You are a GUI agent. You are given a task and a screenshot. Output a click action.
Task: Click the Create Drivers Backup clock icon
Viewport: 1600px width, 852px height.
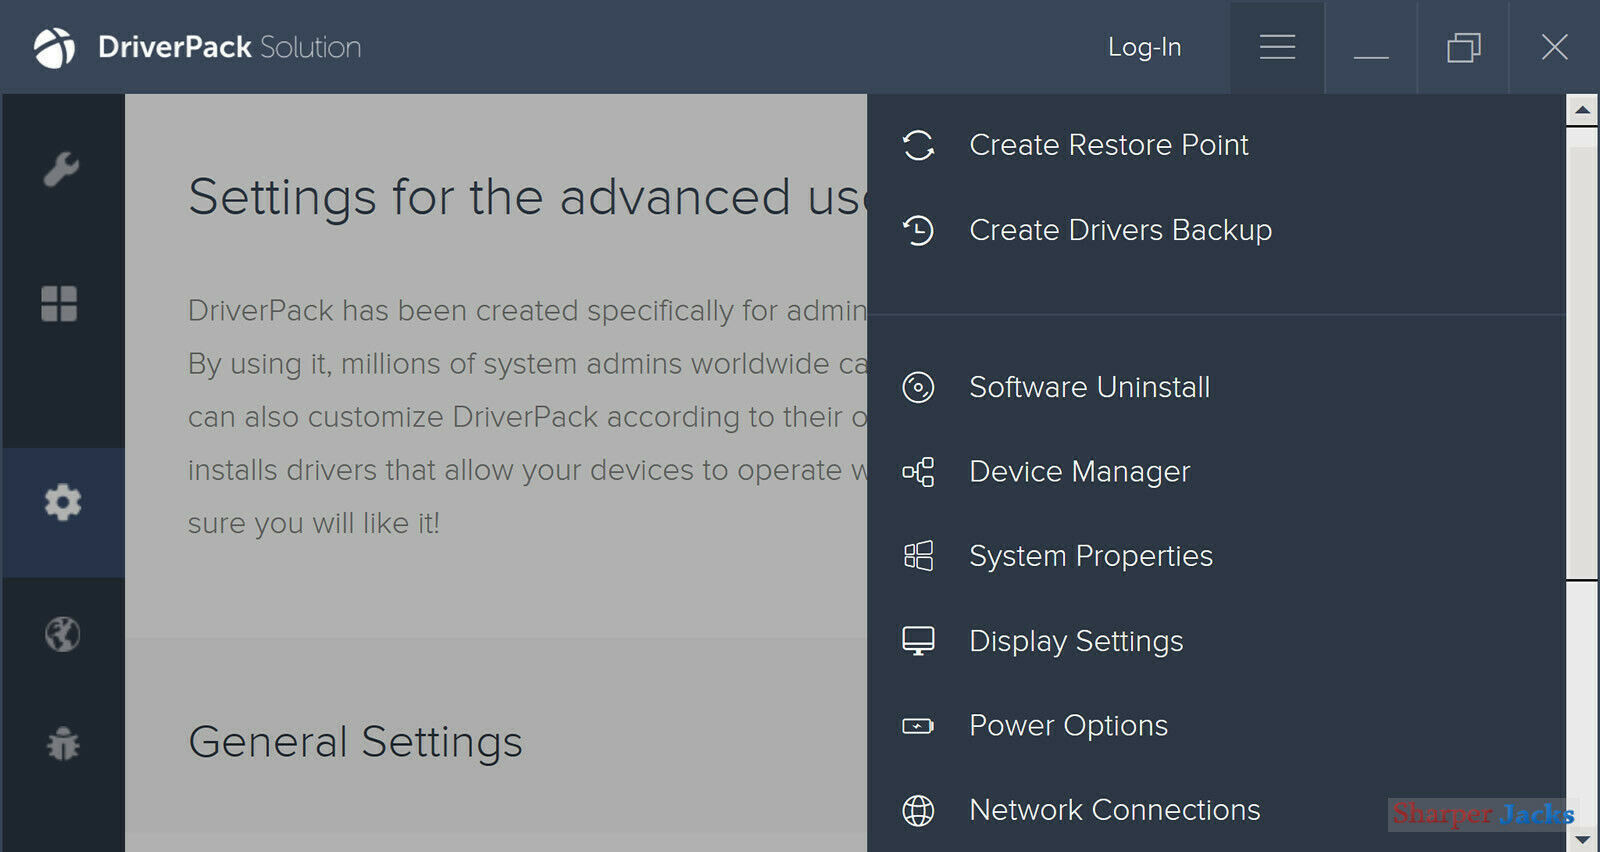918,230
